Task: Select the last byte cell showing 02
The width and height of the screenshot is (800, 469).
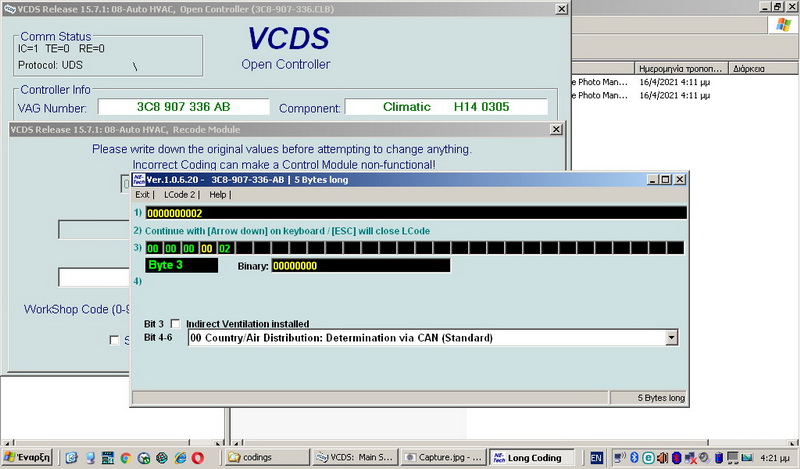Action: pyautogui.click(x=224, y=249)
